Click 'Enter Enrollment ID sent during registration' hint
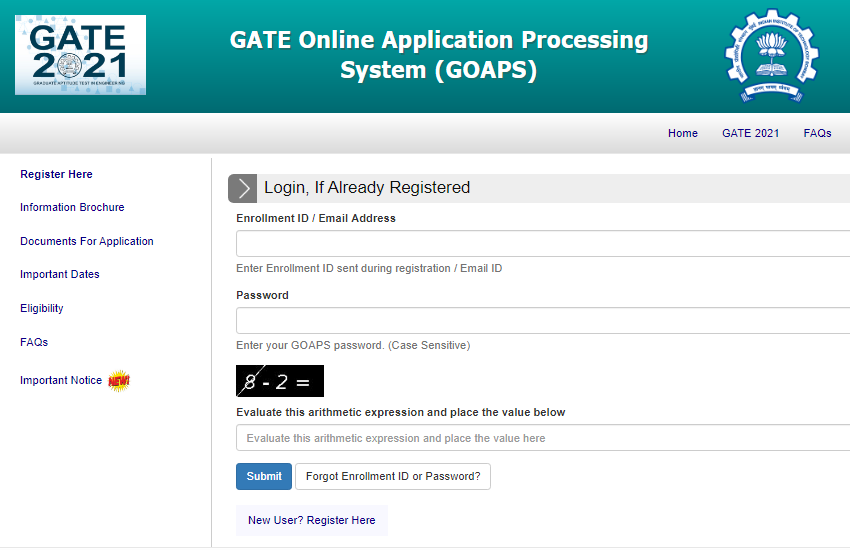 (x=369, y=268)
